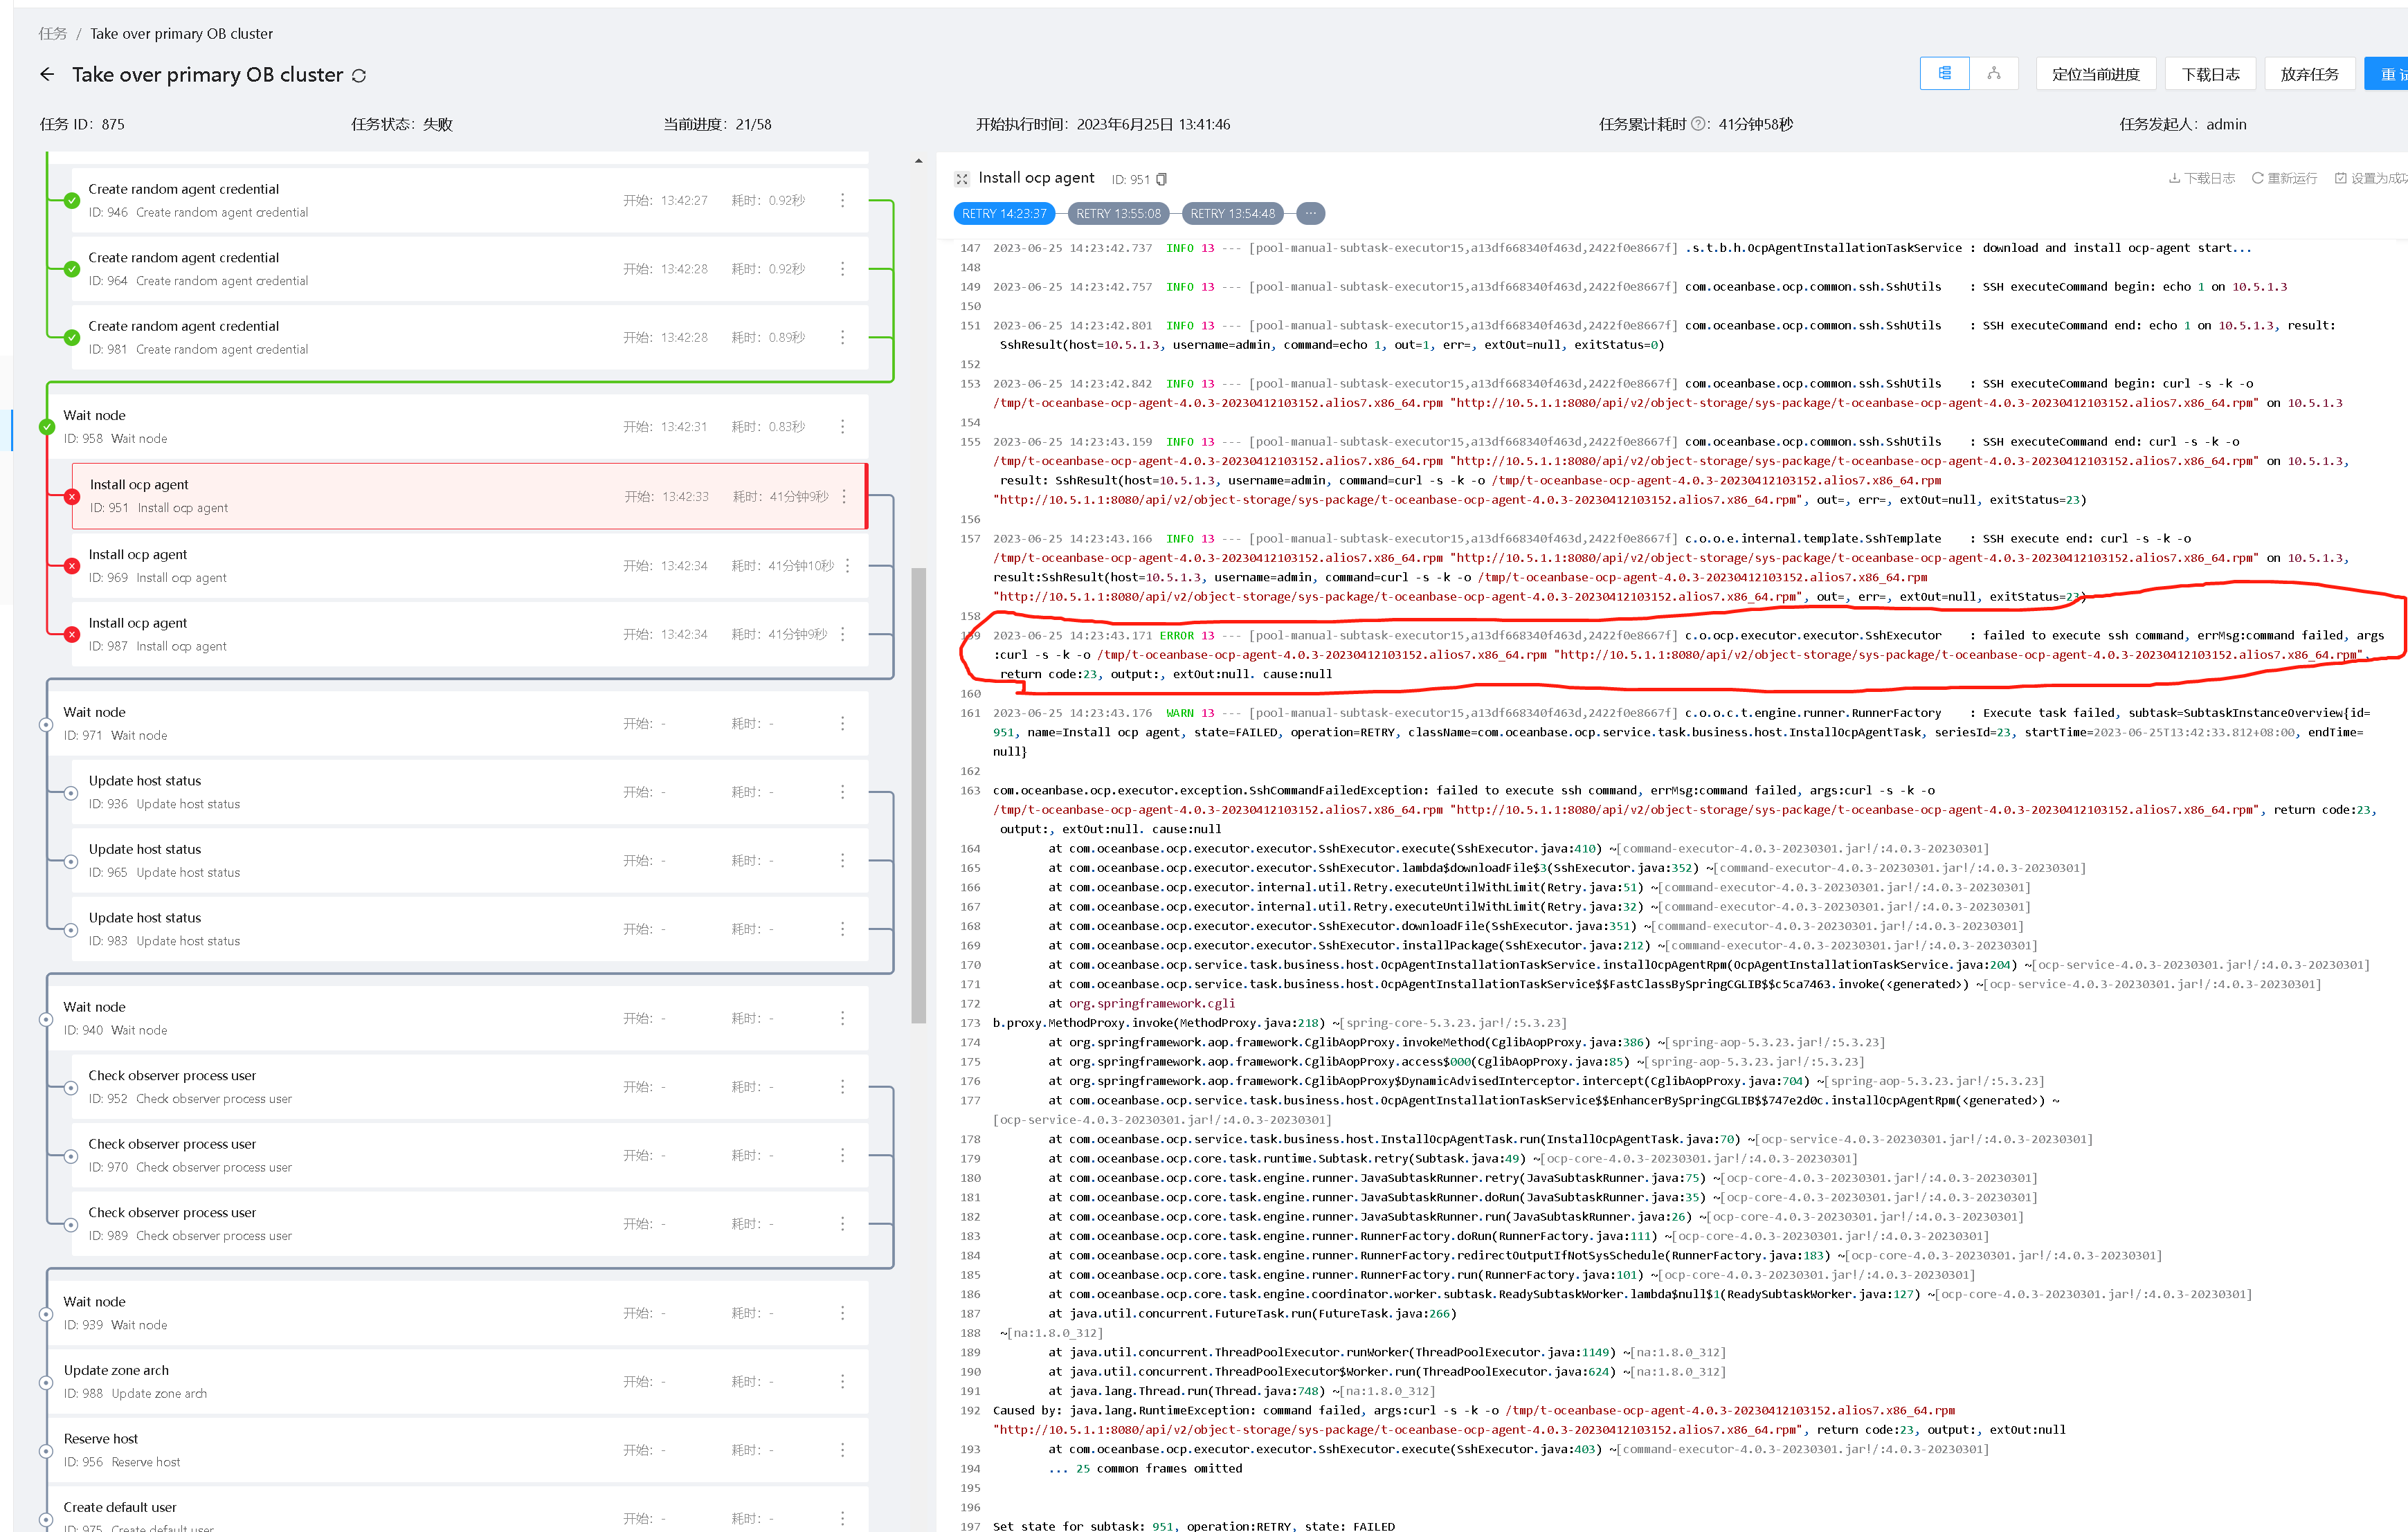Click the red failed status icon of ID 969
The width and height of the screenshot is (2408, 1532).
click(72, 566)
